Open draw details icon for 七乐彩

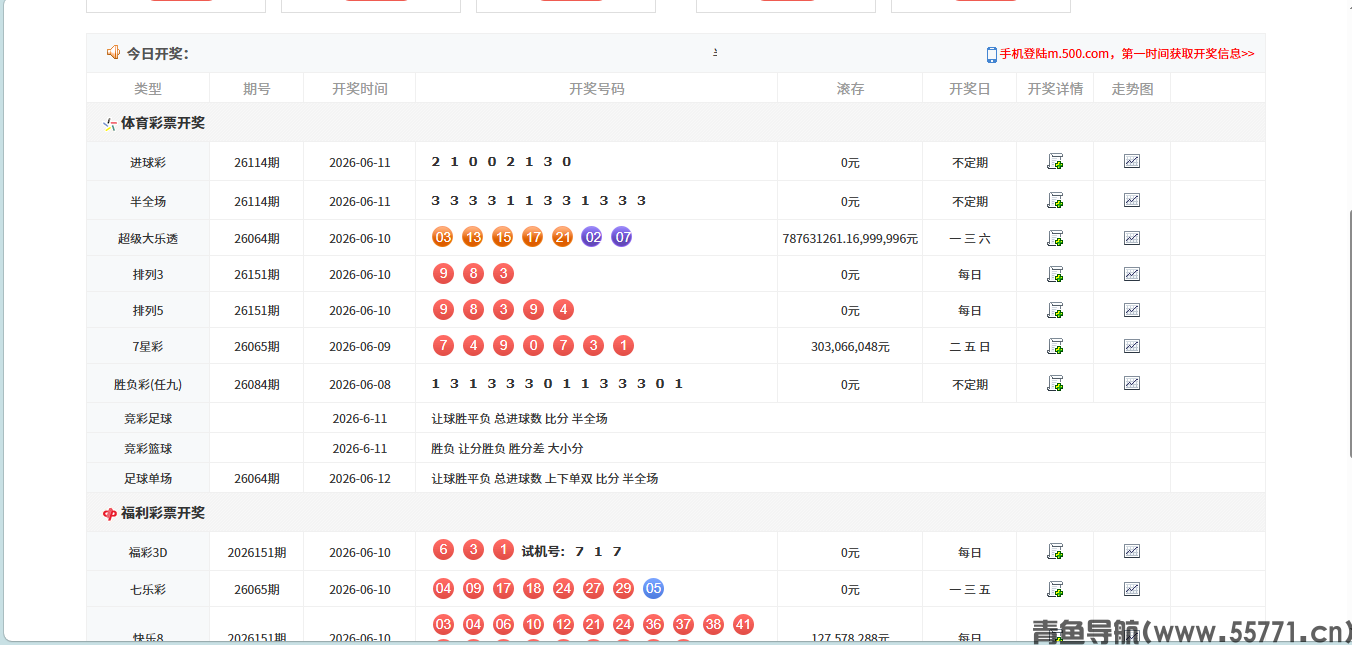(x=1055, y=589)
